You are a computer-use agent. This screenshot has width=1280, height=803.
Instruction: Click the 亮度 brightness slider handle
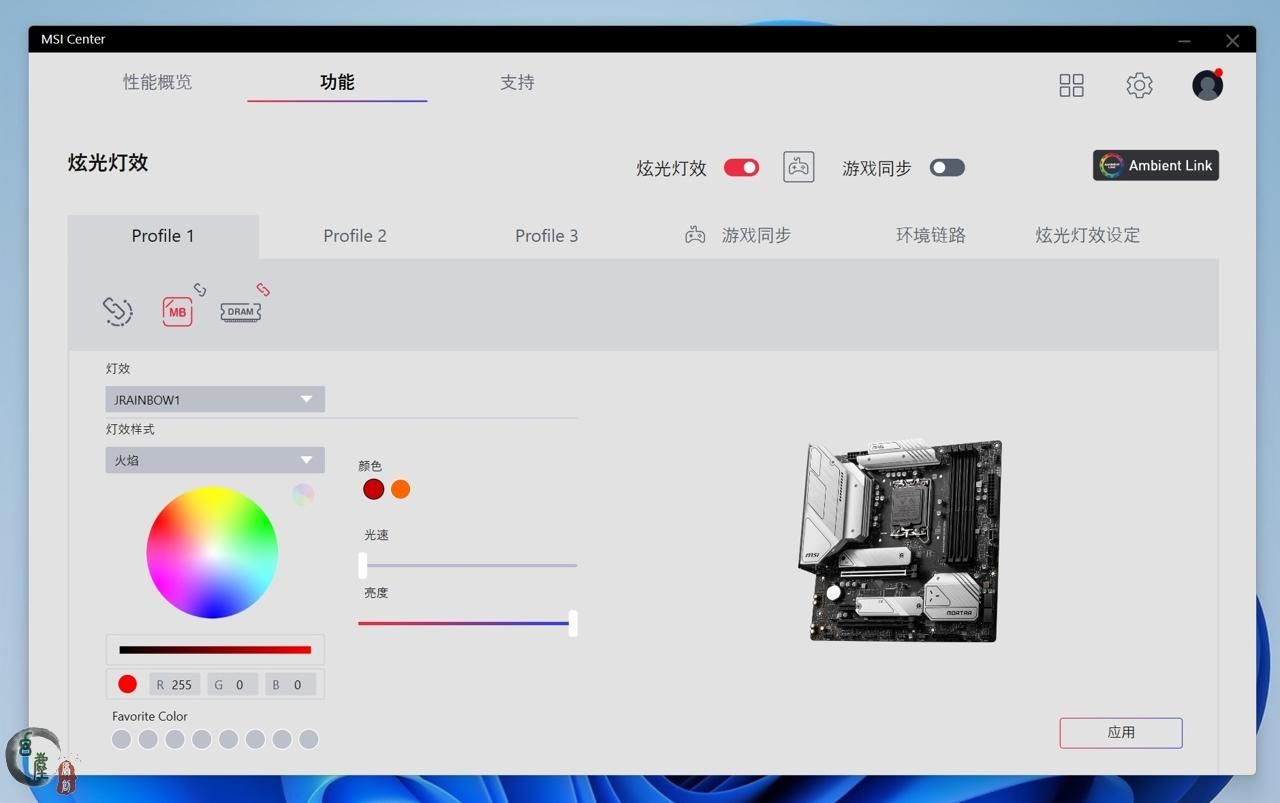pyautogui.click(x=573, y=623)
